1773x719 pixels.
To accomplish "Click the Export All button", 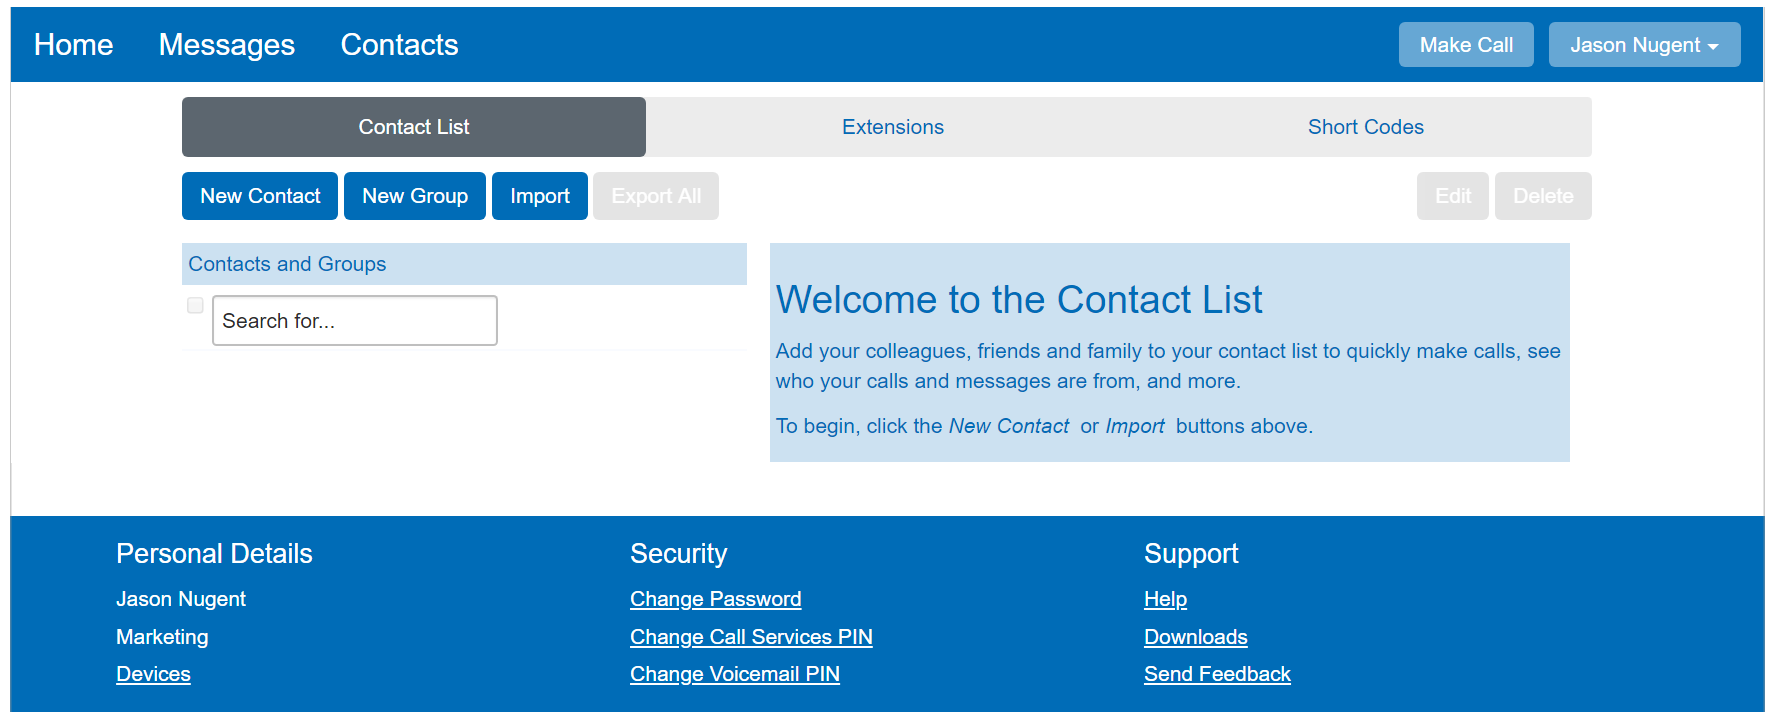I will [x=656, y=196].
